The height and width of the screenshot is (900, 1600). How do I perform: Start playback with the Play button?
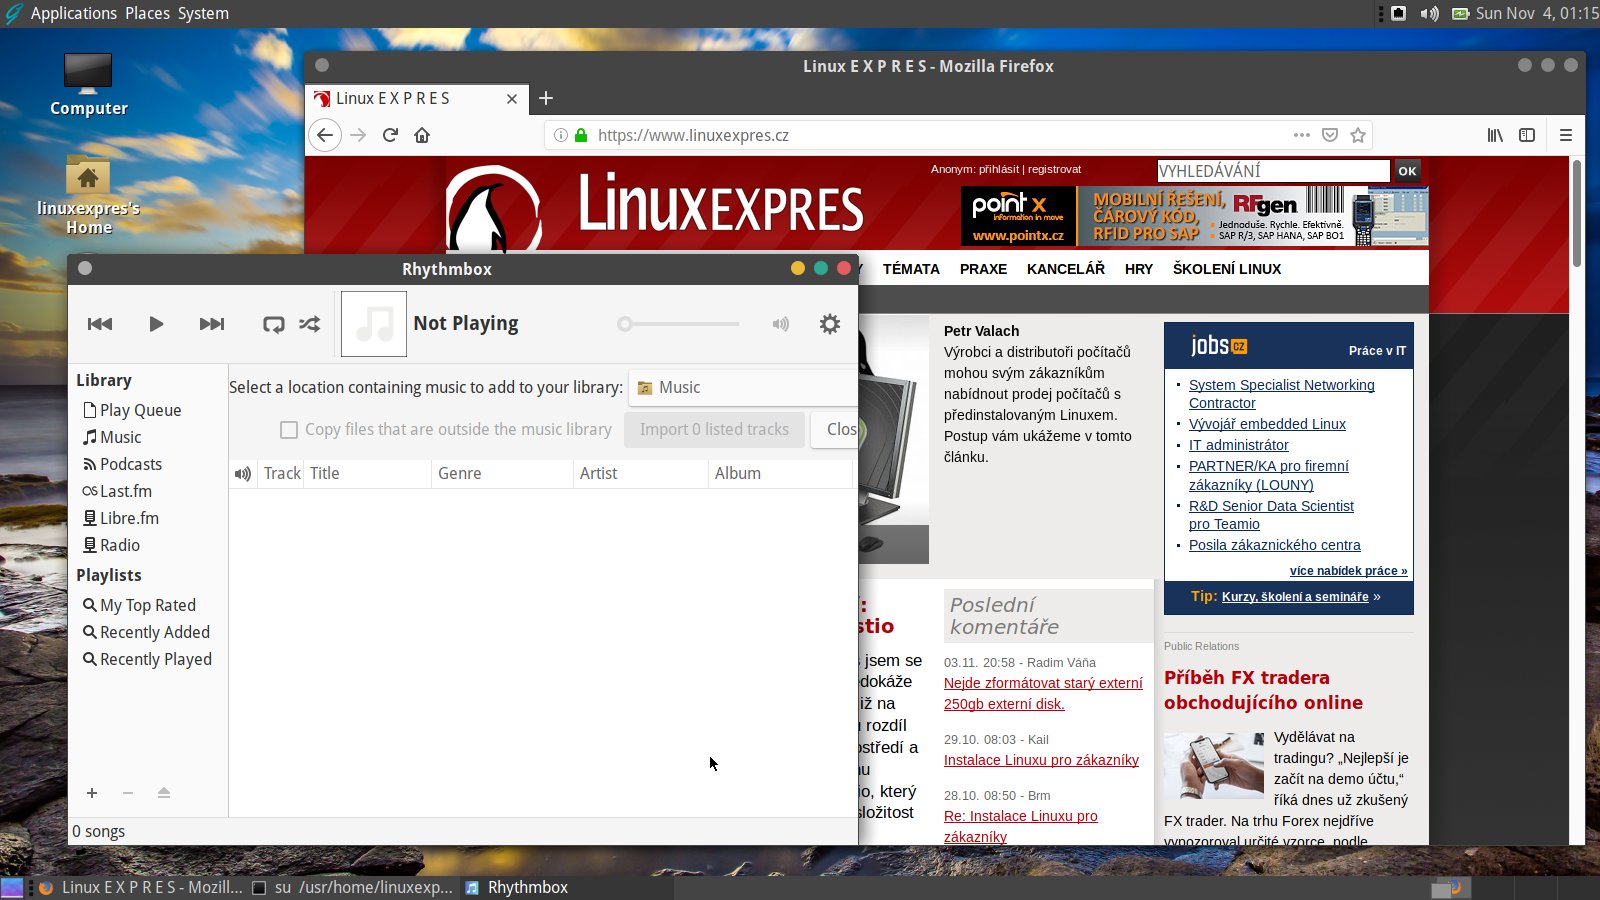[156, 324]
